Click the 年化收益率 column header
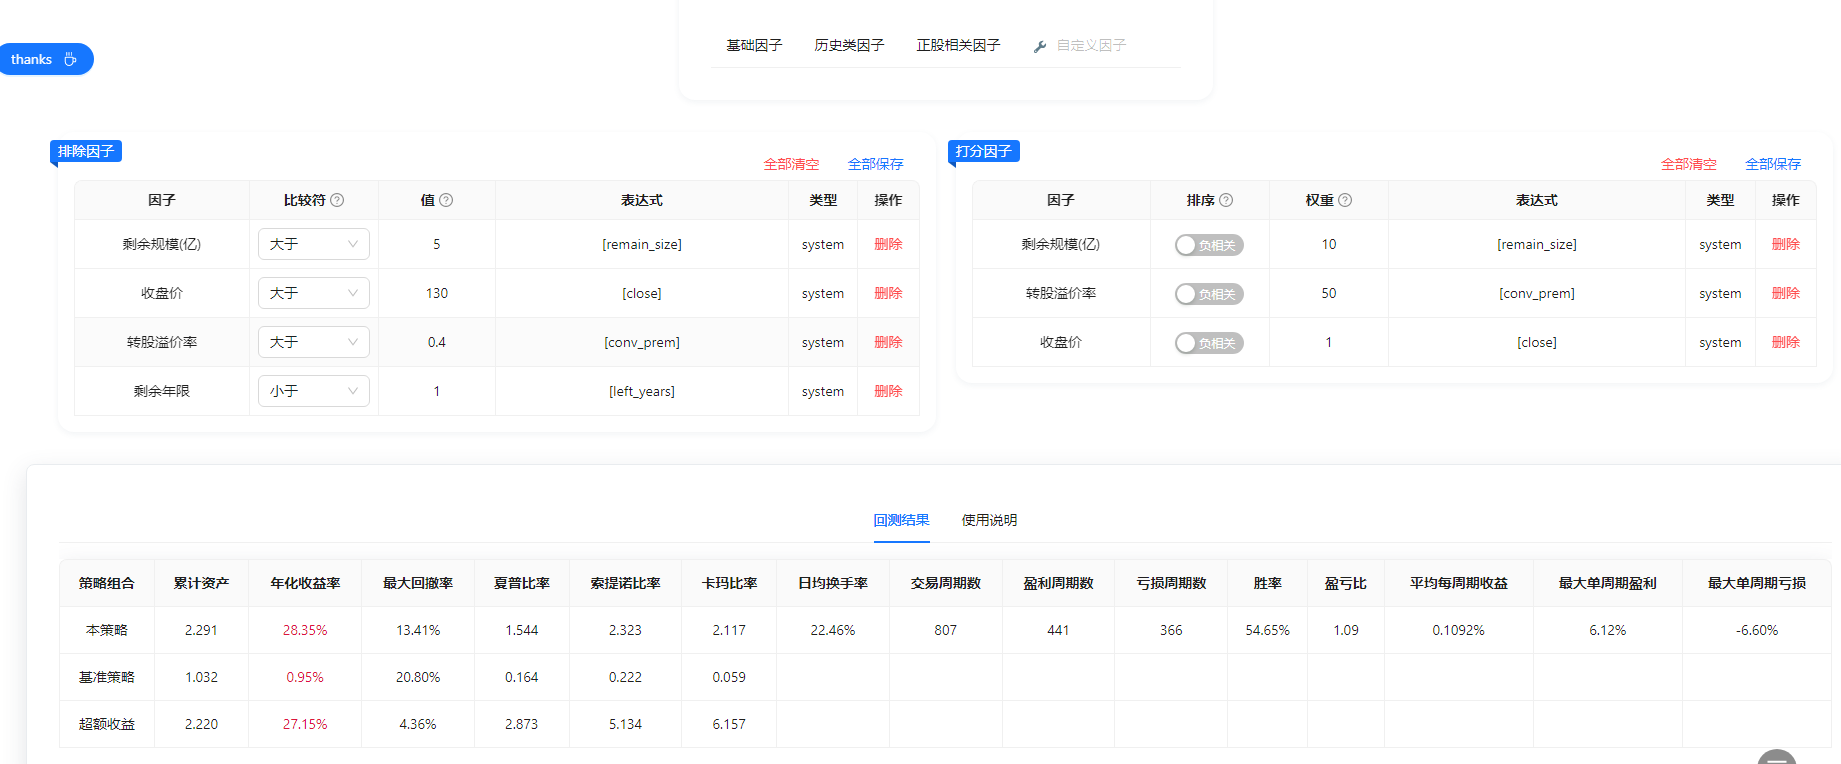 305,583
